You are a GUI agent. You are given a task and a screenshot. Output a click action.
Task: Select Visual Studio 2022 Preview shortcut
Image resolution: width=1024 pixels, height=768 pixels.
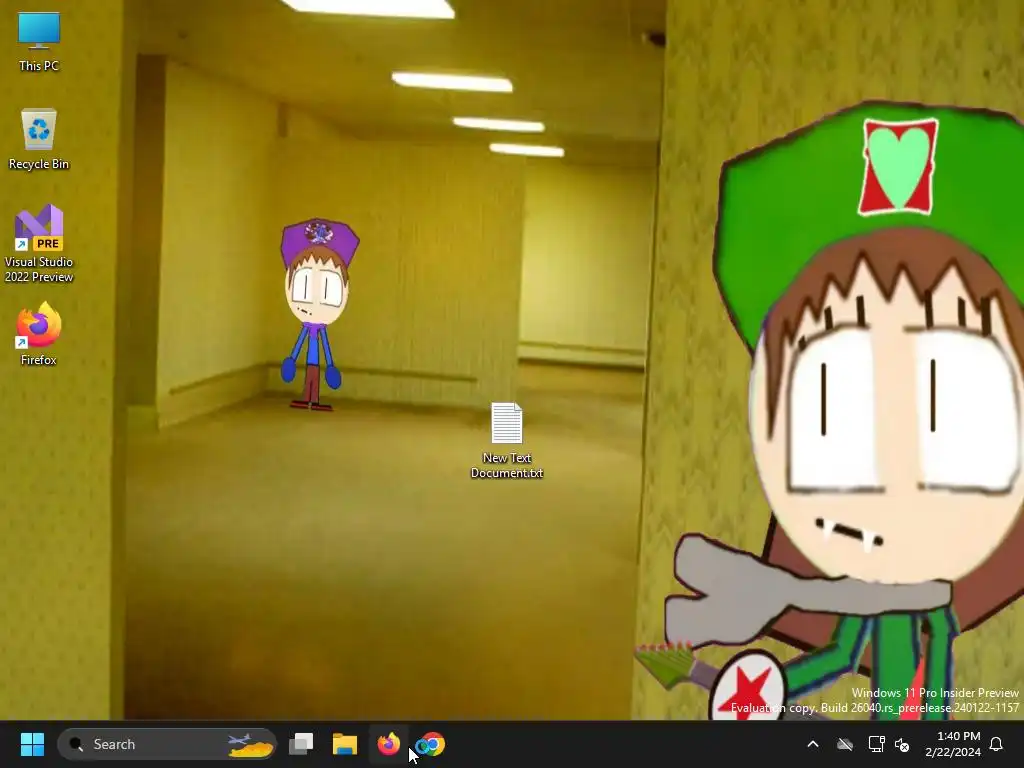(x=39, y=244)
